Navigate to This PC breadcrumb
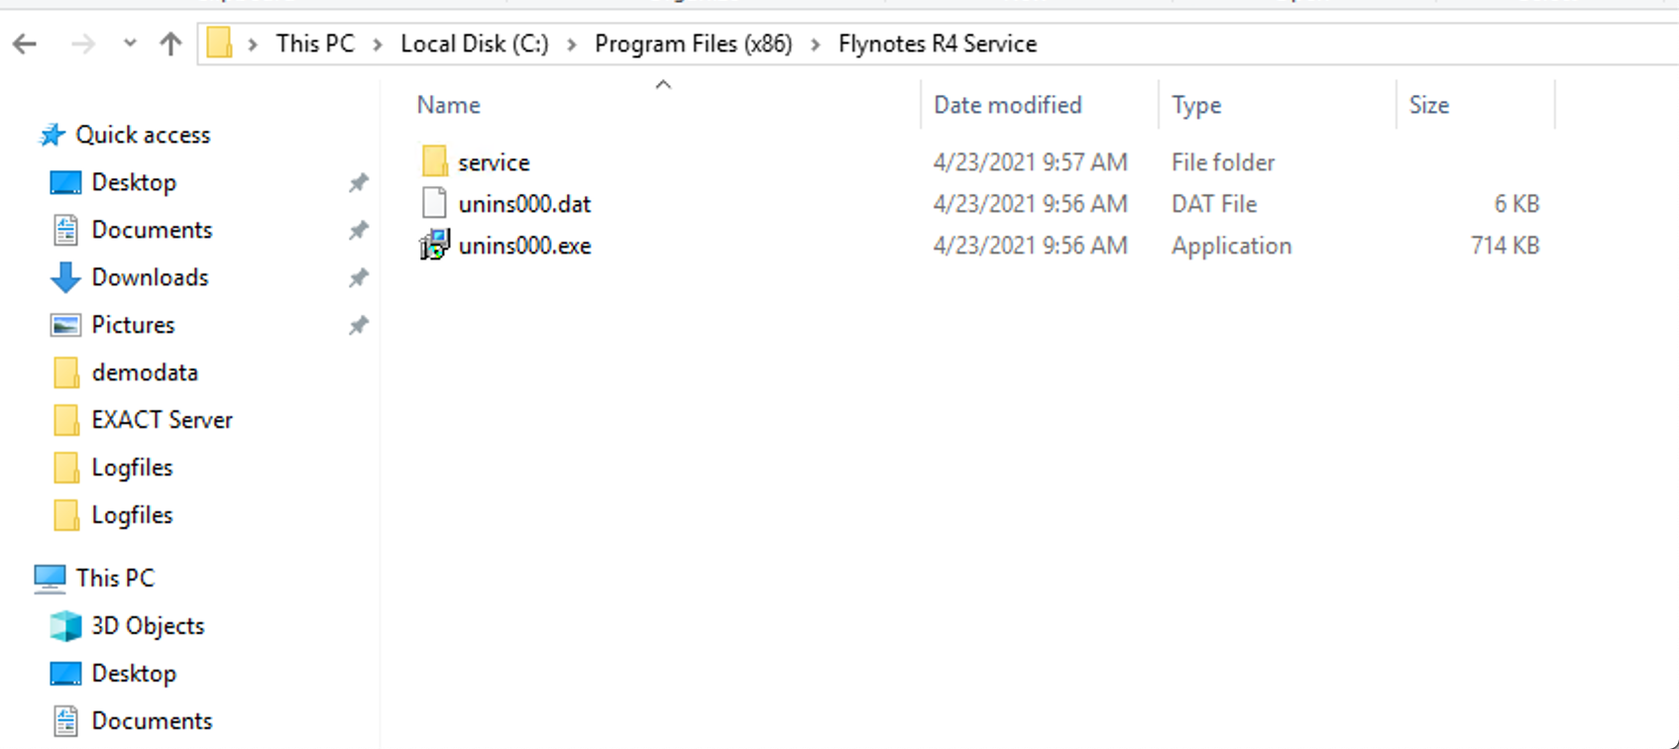1679x749 pixels. pos(315,44)
